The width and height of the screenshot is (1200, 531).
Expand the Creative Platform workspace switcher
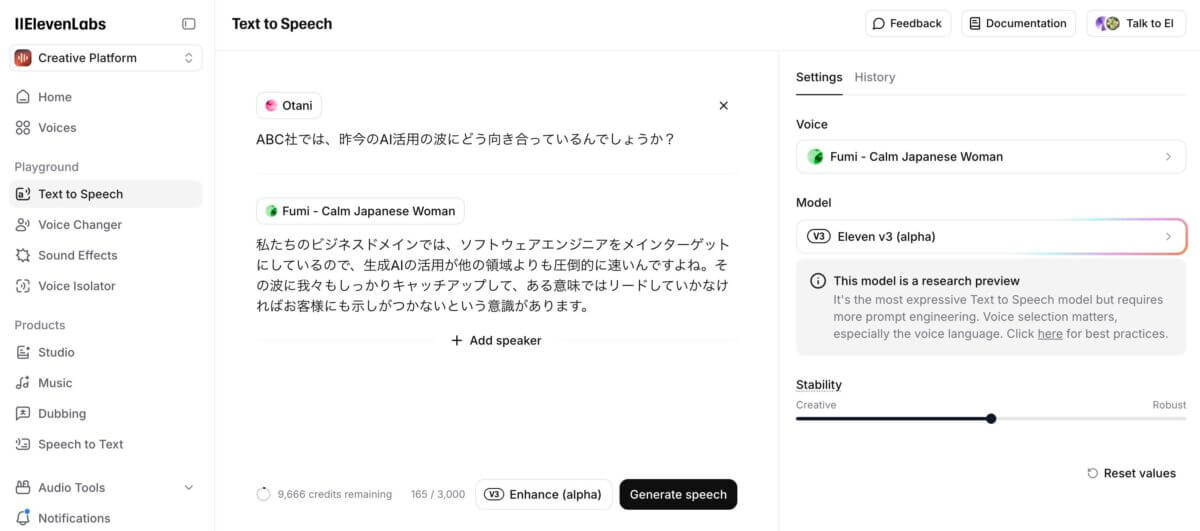106,58
